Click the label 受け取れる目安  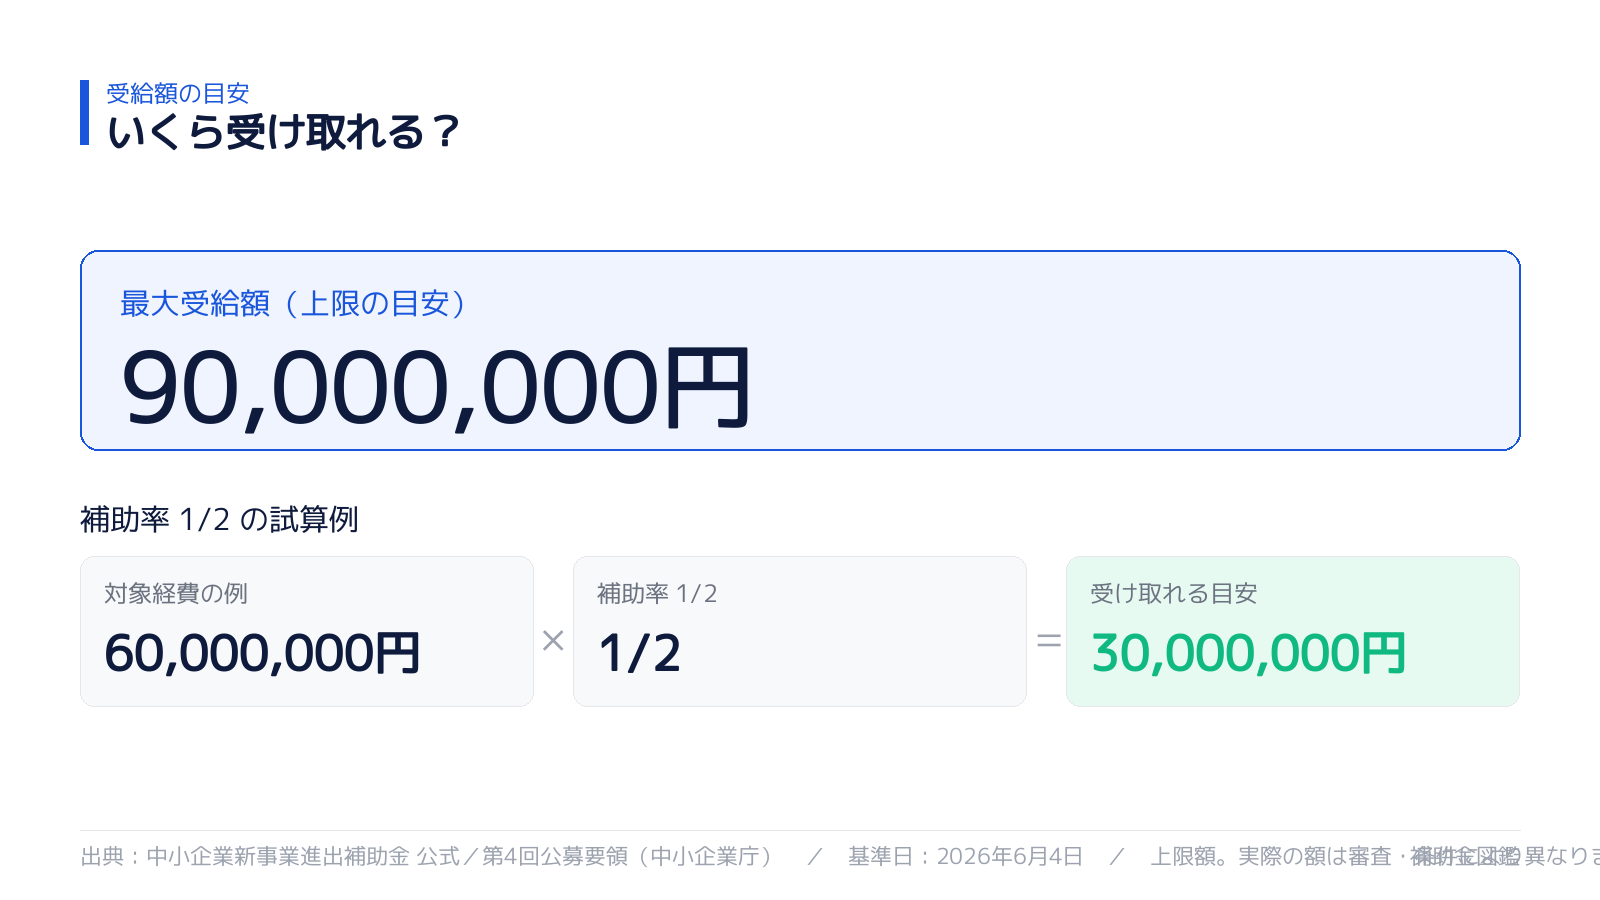[x=1174, y=593]
